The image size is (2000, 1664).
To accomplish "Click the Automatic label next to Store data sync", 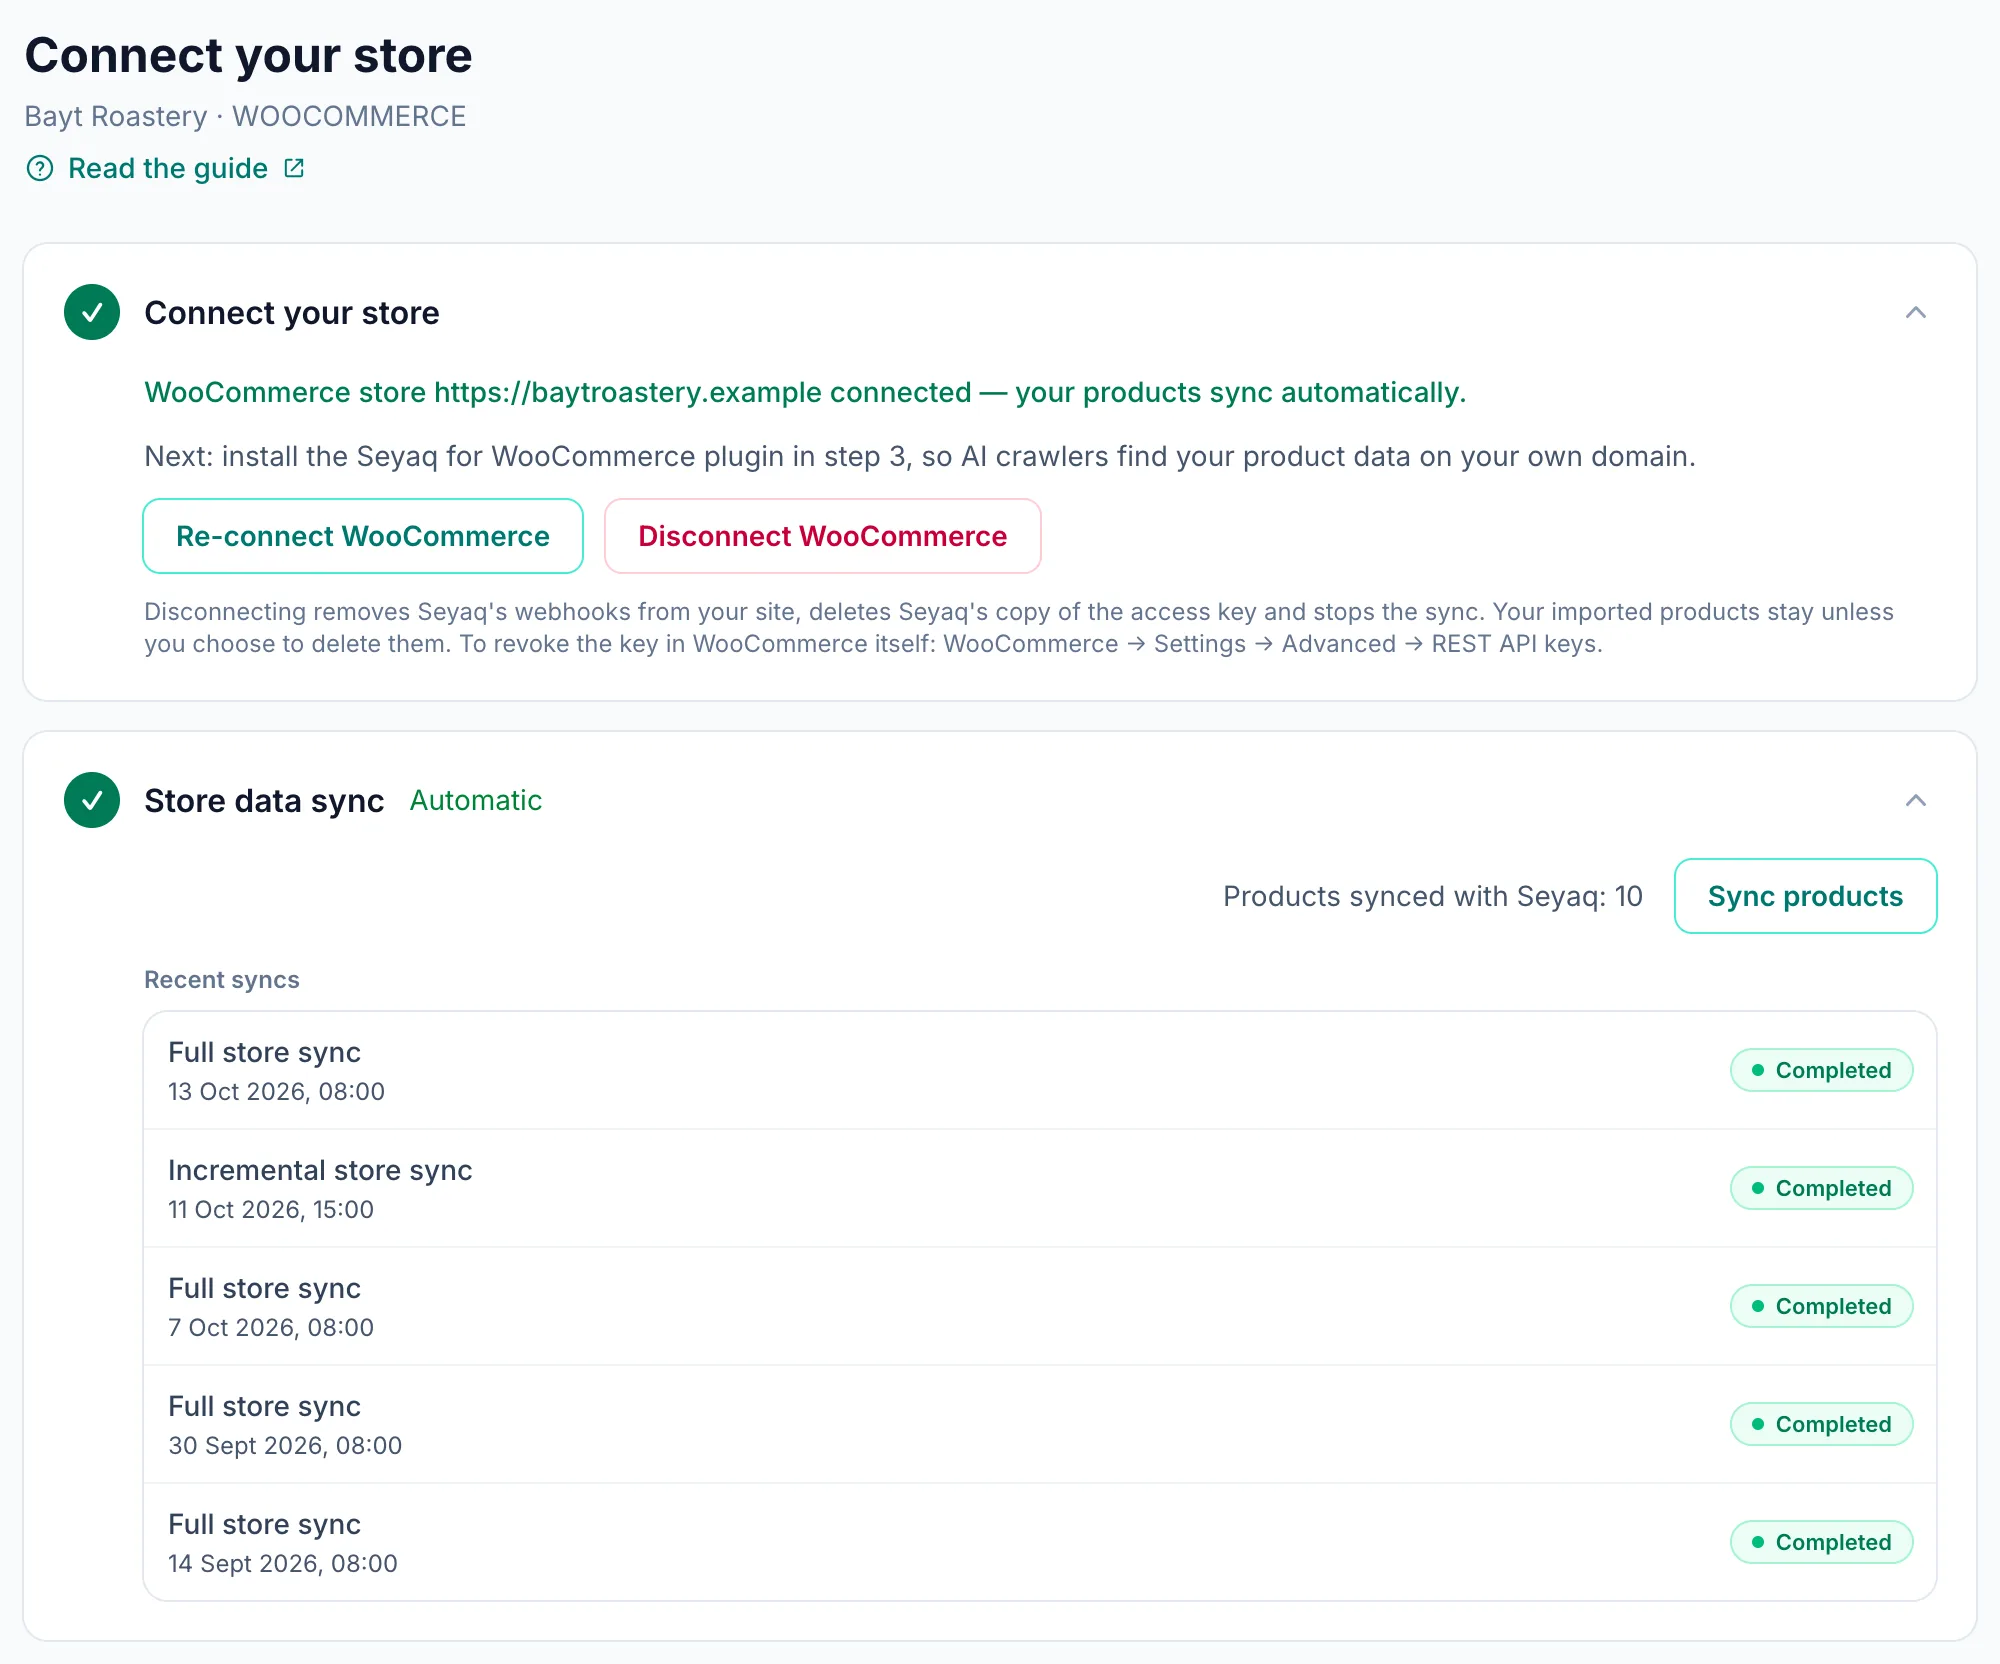I will (476, 800).
